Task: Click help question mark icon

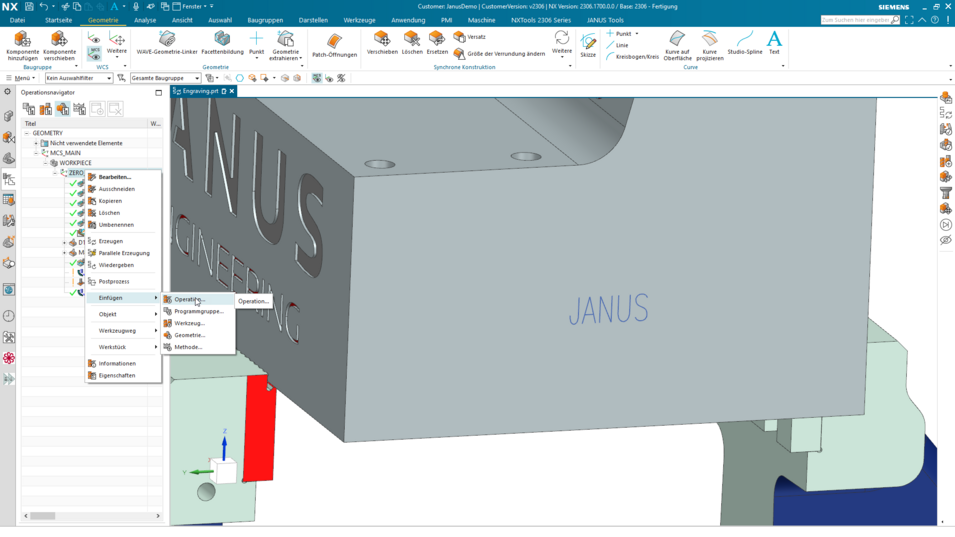Action: click(x=935, y=20)
